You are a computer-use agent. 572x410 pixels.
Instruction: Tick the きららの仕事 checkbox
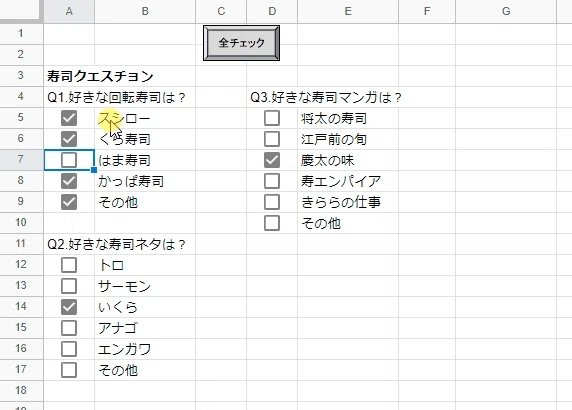(272, 202)
